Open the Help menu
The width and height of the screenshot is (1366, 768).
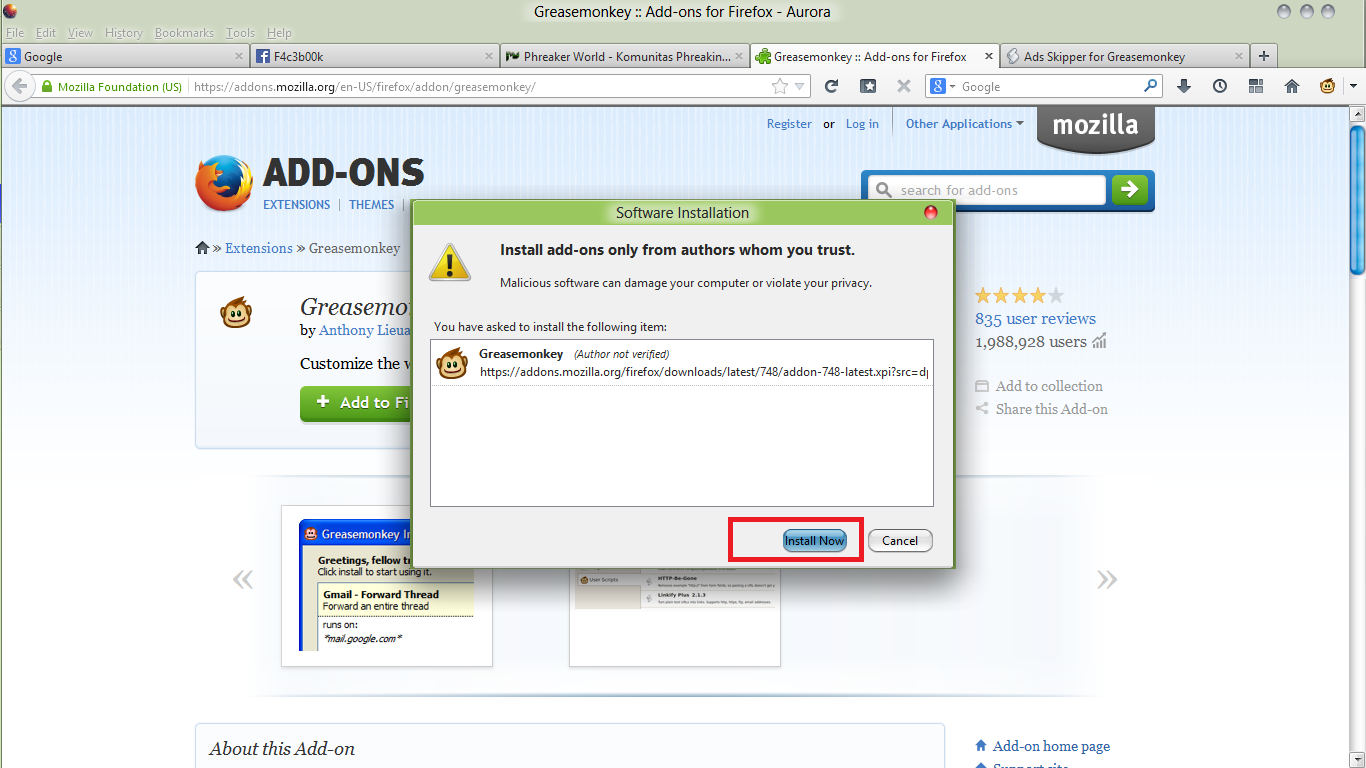(280, 33)
